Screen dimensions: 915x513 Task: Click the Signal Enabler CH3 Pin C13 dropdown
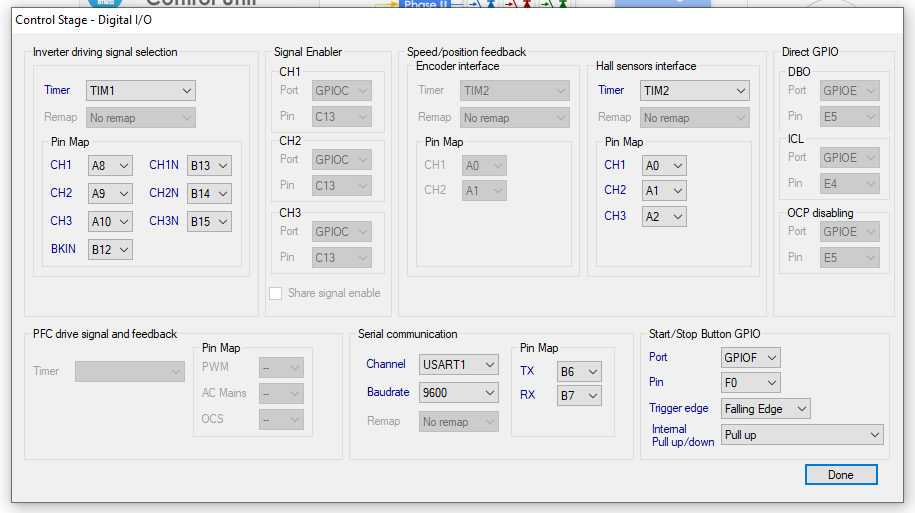pos(341,257)
